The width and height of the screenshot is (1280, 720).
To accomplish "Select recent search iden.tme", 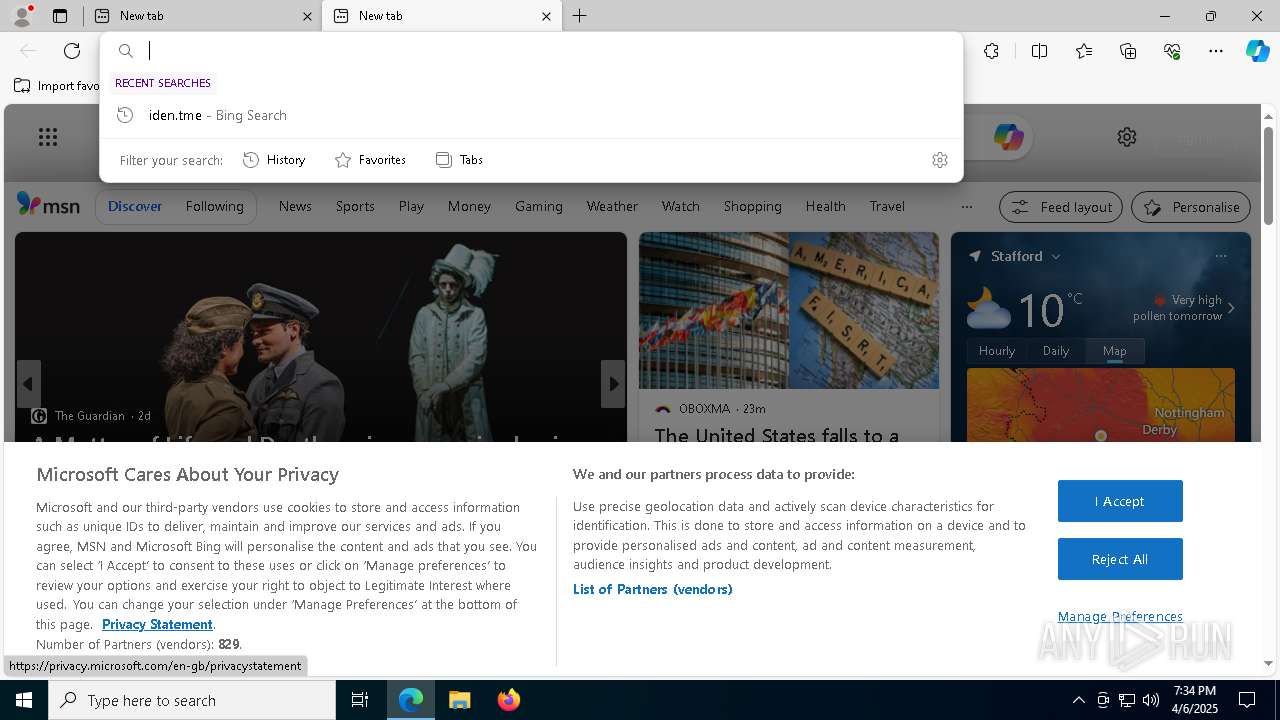I will (x=531, y=115).
